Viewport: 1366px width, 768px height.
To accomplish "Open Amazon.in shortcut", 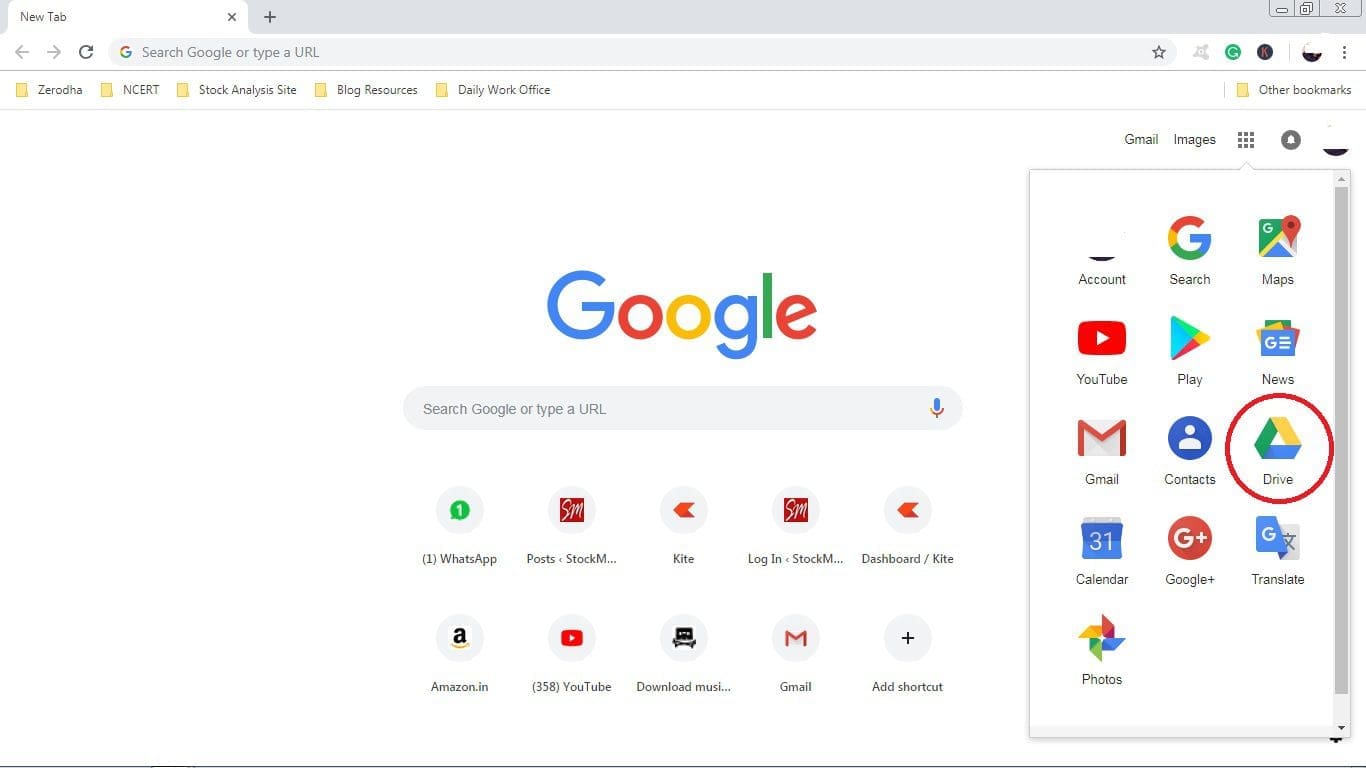I will [460, 655].
